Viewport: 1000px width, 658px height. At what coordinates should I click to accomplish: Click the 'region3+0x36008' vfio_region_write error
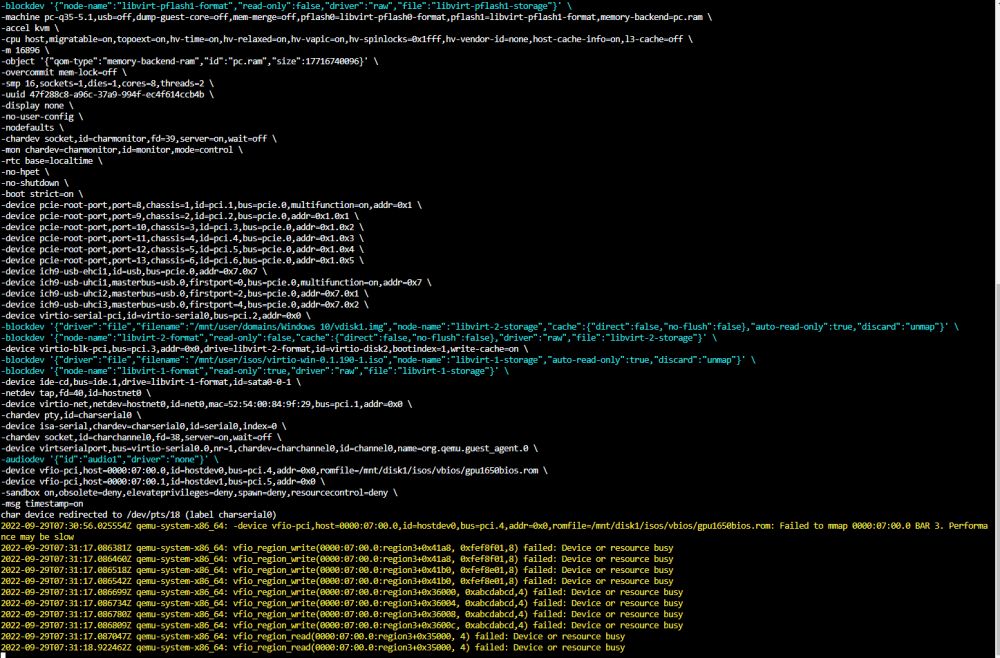click(342, 614)
